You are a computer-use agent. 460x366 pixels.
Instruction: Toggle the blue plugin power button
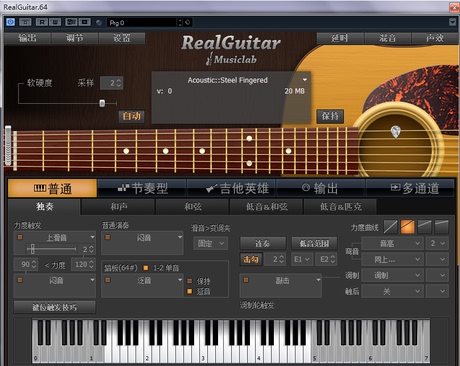pyautogui.click(x=10, y=22)
